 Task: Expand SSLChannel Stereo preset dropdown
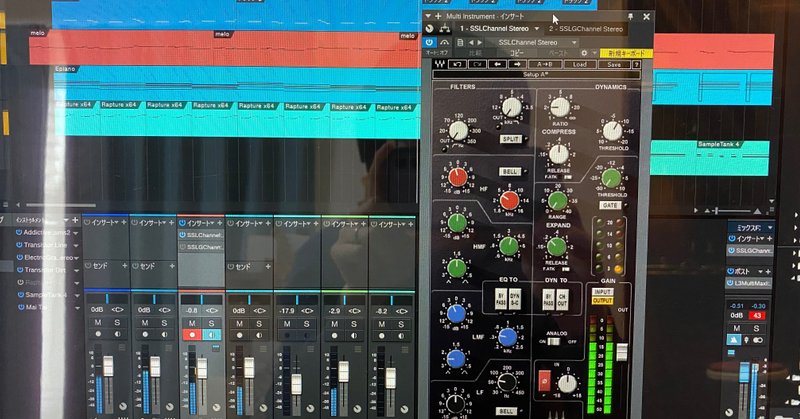pos(574,43)
